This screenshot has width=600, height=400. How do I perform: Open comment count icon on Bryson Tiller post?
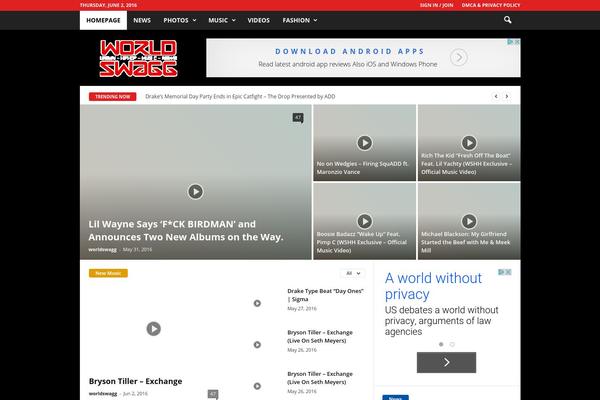click(x=213, y=394)
